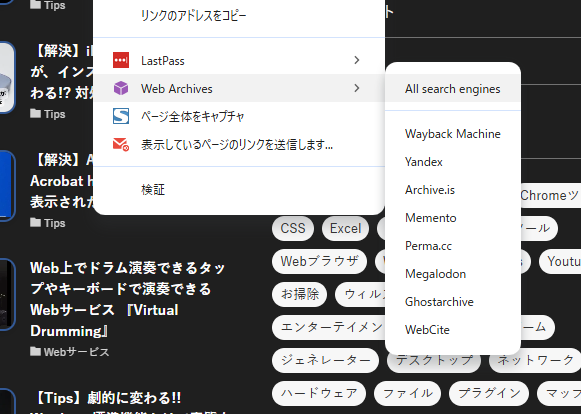
Task: Open the Web Archives menu entry
Action: coord(239,88)
